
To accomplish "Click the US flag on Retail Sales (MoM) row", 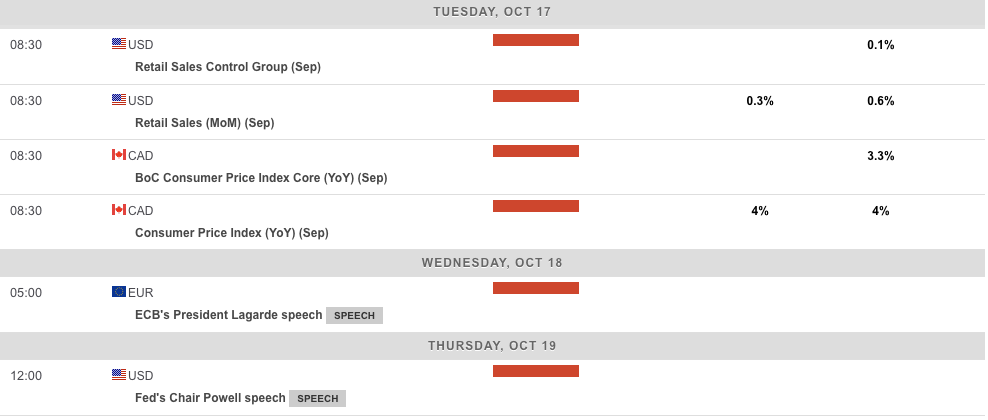I will click(119, 100).
